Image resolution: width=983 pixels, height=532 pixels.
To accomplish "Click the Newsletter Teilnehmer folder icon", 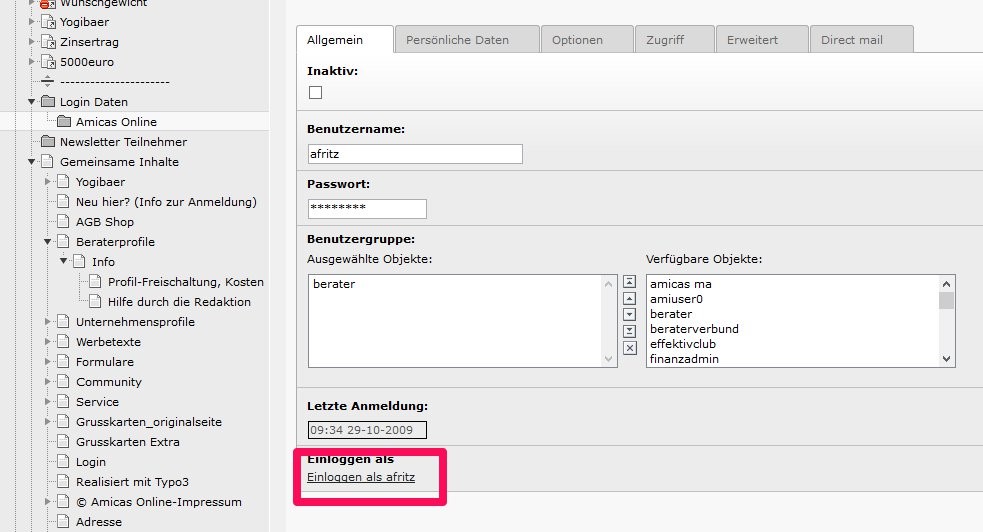I will [x=48, y=142].
